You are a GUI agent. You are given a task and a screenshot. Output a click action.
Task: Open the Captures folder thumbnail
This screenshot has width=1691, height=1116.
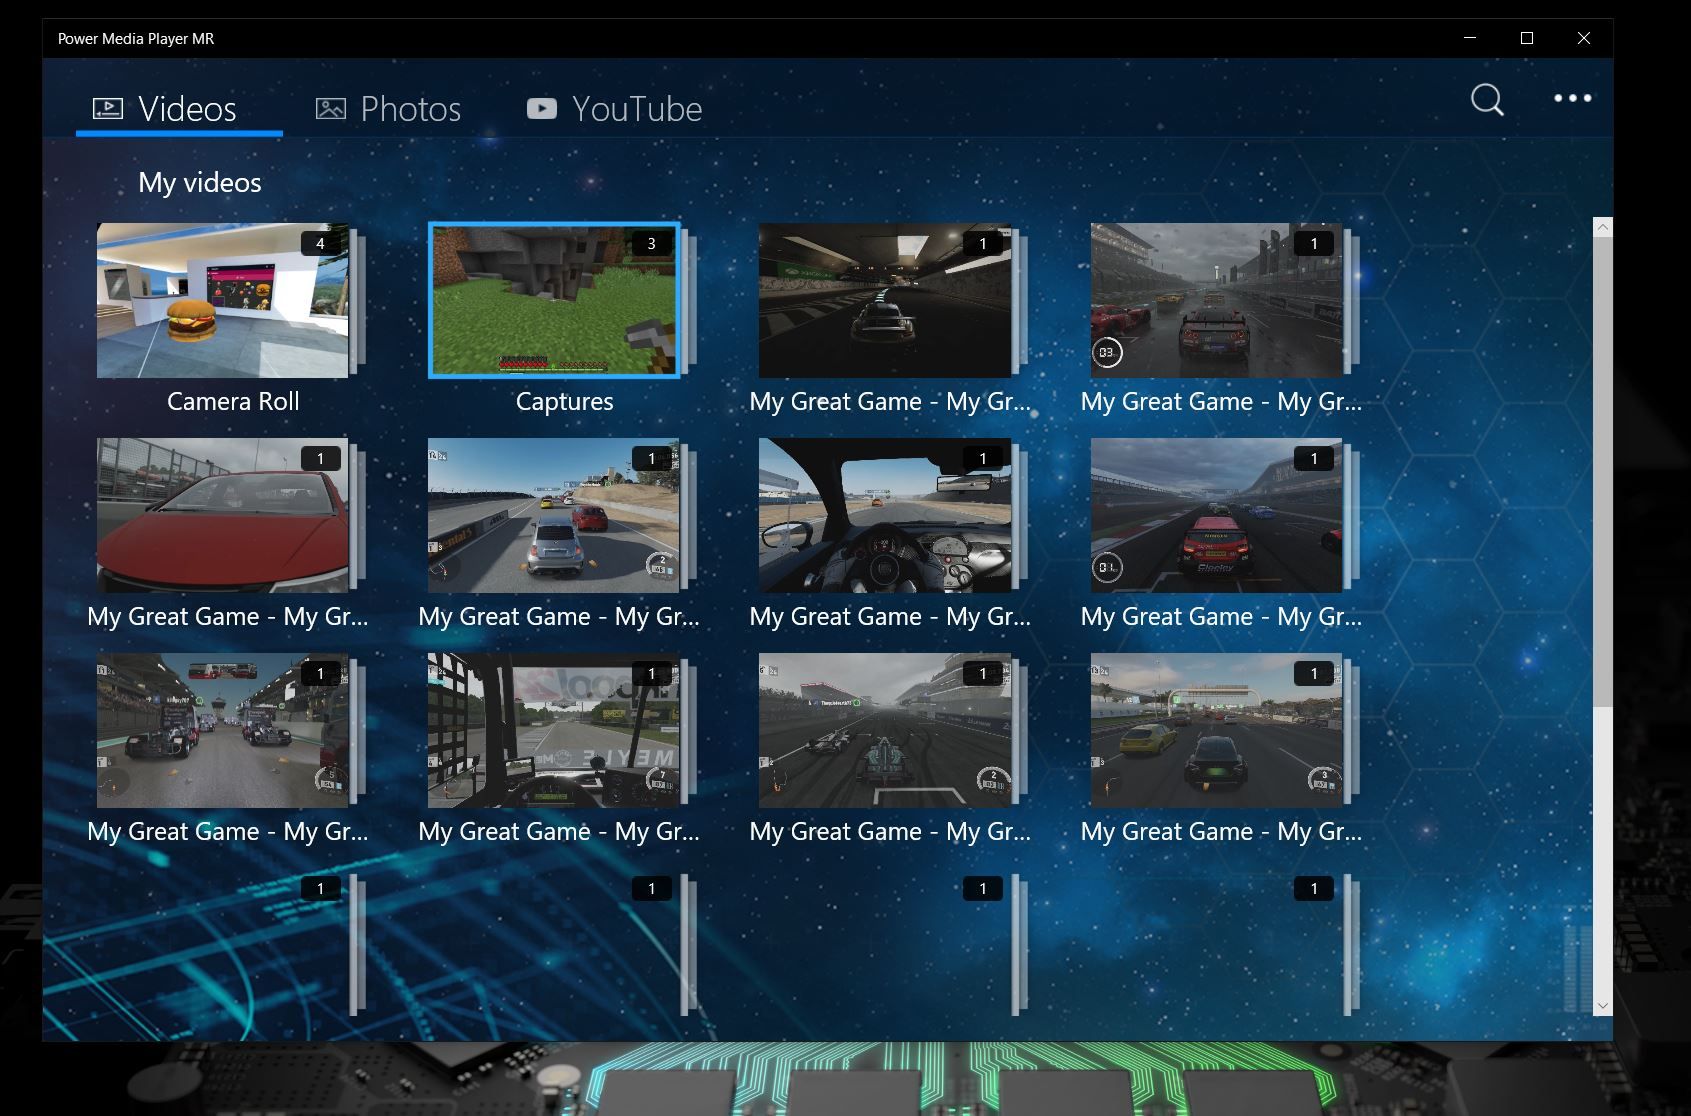pos(555,300)
